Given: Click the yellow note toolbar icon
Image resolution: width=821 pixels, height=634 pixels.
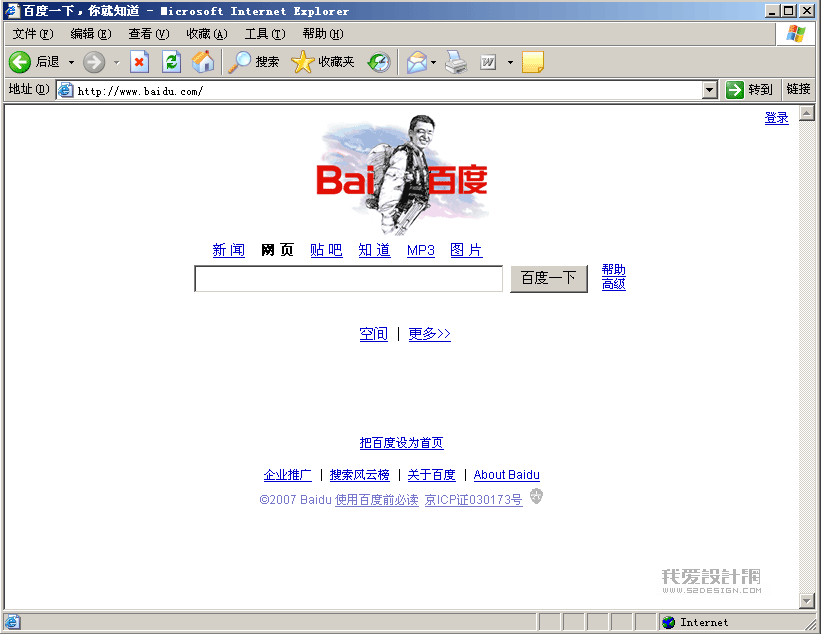Looking at the screenshot, I should click(533, 62).
